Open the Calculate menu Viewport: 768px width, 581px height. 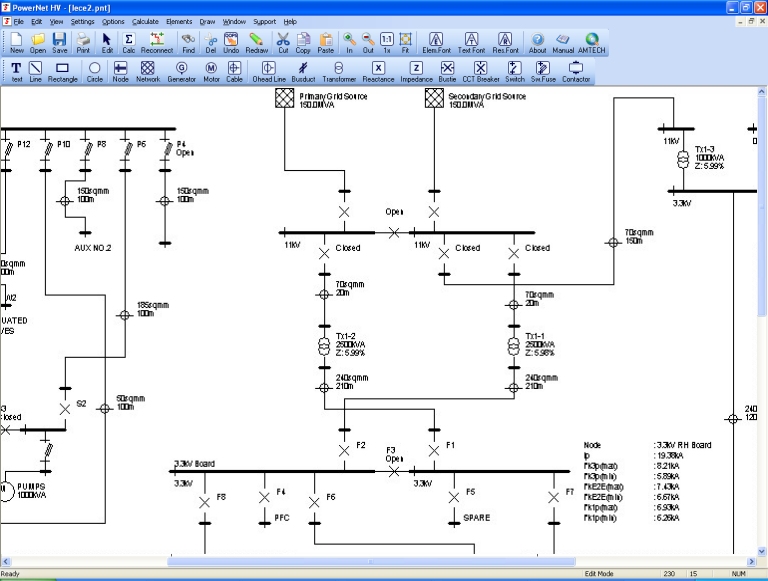point(145,22)
